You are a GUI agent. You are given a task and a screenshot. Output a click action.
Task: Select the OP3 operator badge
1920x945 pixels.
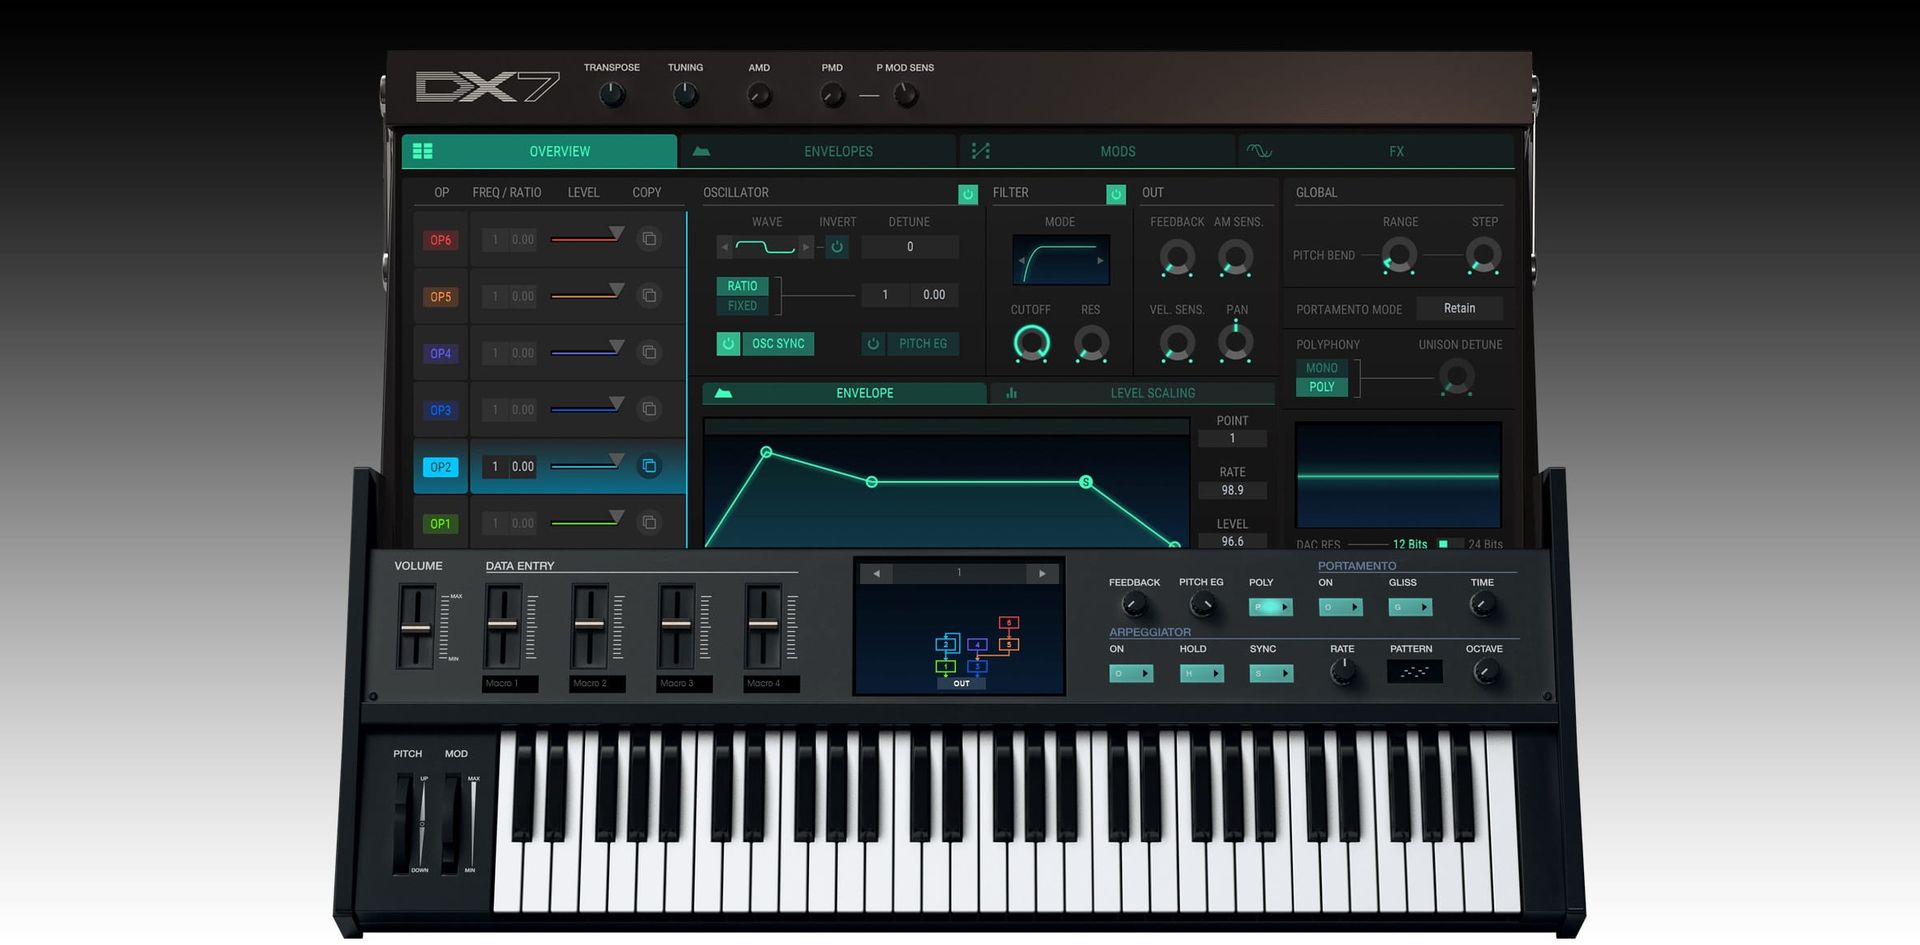(441, 410)
